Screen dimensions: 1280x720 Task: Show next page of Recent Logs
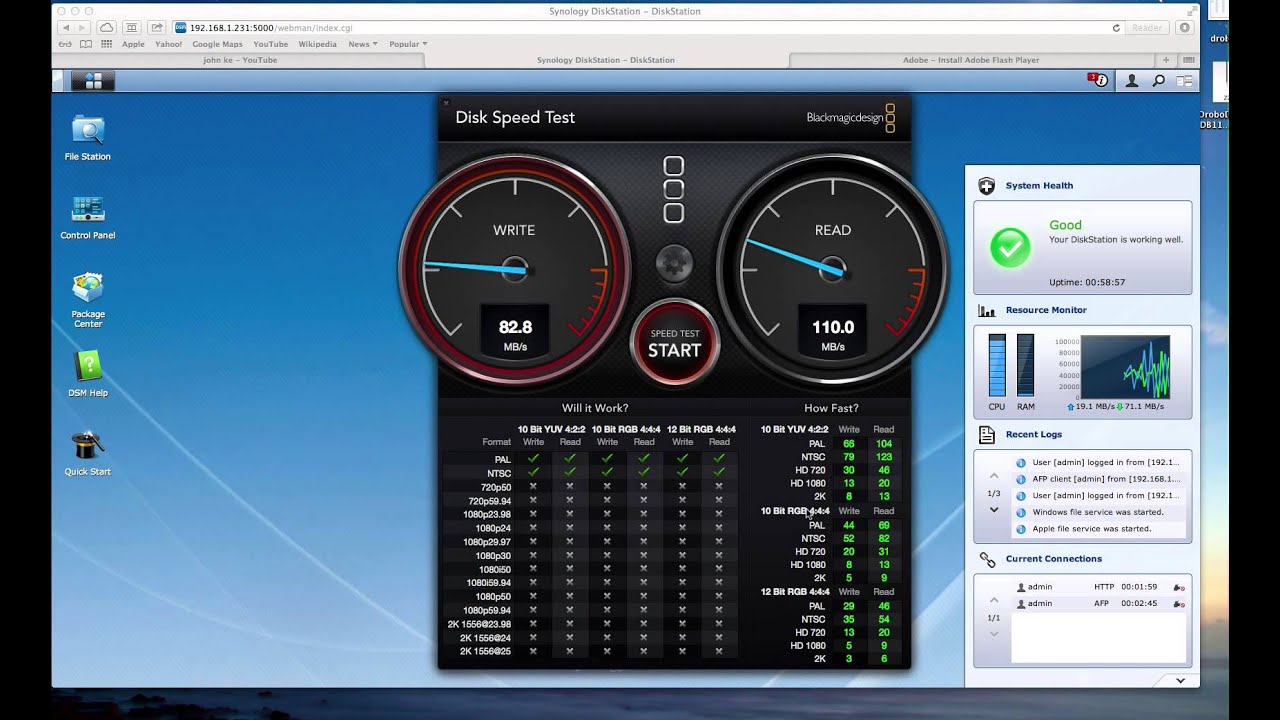993,510
